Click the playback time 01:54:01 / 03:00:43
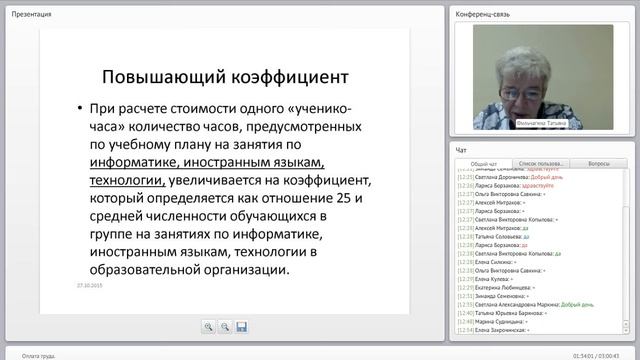 [x=596, y=356]
